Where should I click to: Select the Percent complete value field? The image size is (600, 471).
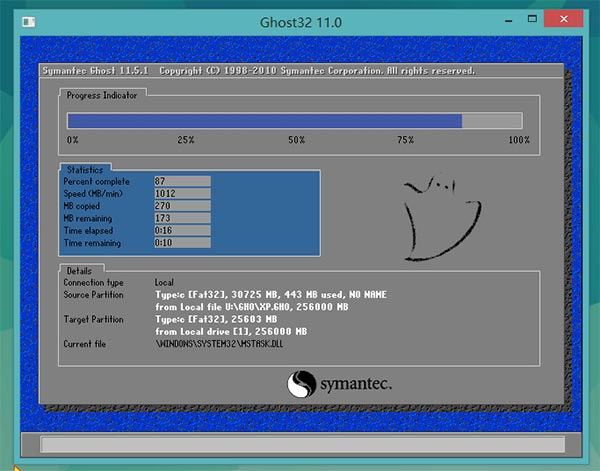pyautogui.click(x=182, y=181)
